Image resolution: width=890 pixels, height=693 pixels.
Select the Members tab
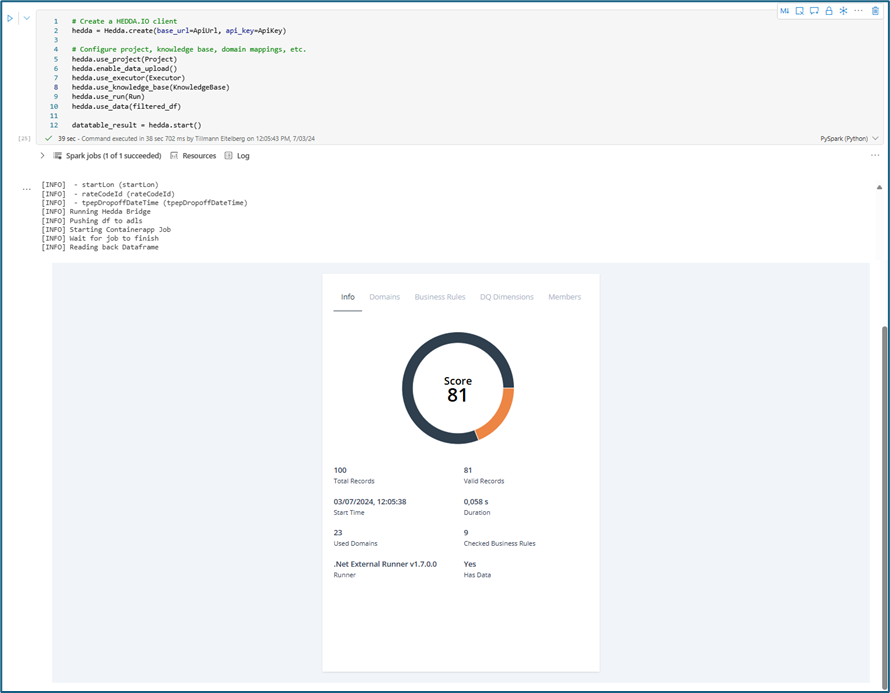(564, 297)
